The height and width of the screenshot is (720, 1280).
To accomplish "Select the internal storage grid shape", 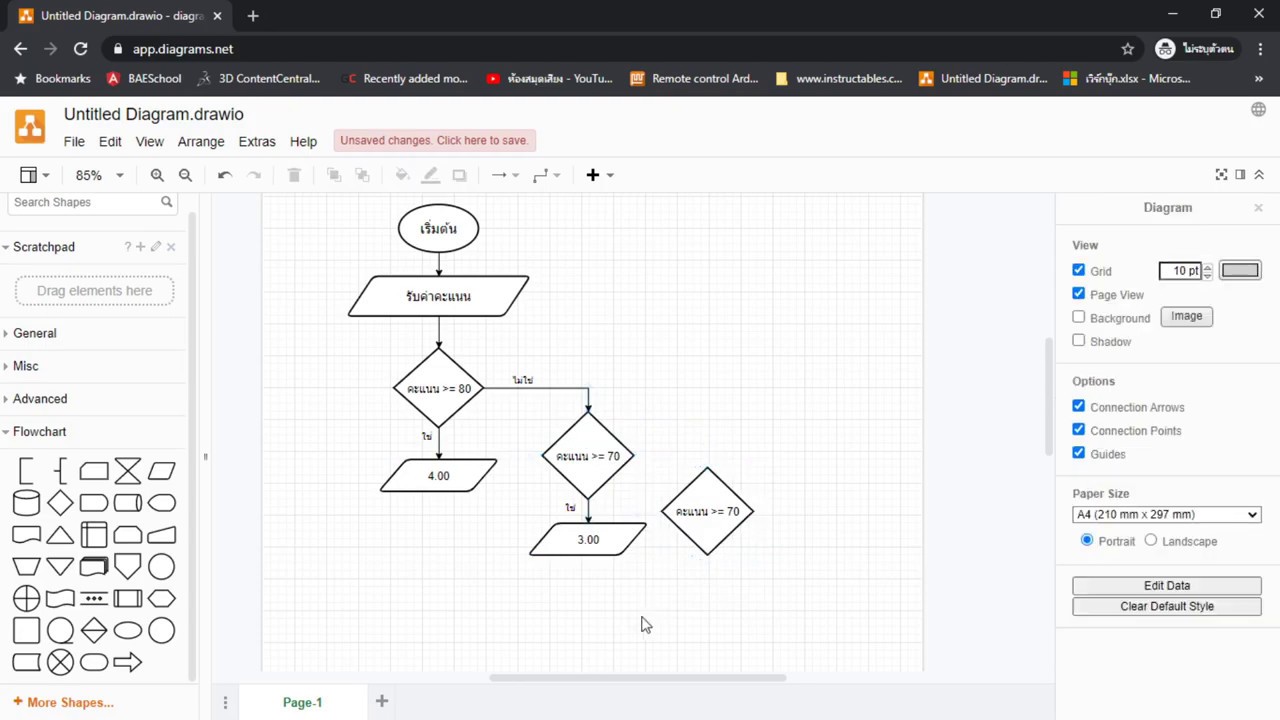I will pos(94,535).
